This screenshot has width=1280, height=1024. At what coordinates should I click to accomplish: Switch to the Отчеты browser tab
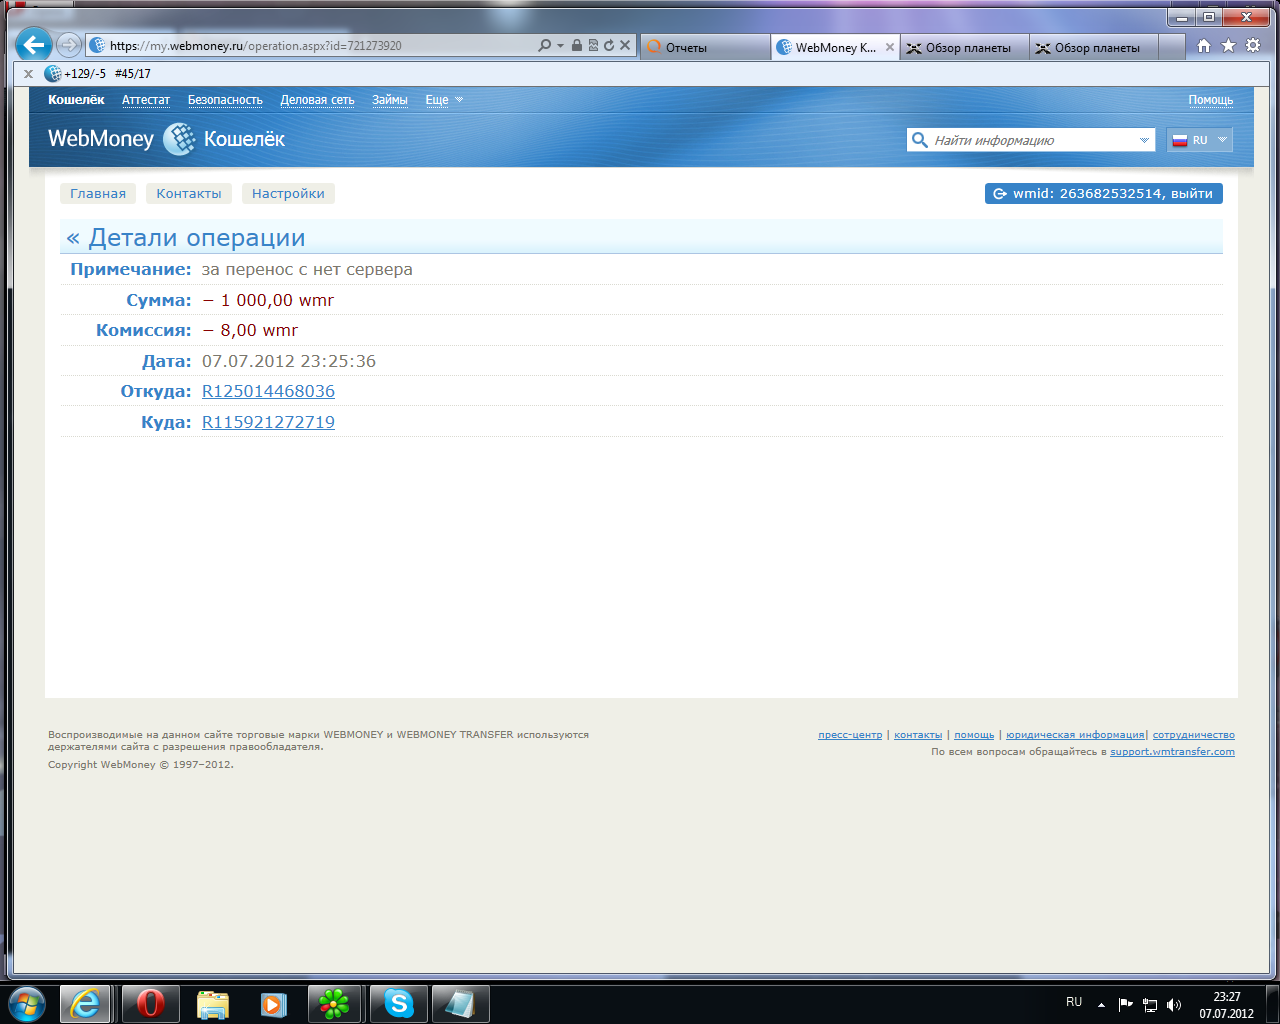[705, 47]
